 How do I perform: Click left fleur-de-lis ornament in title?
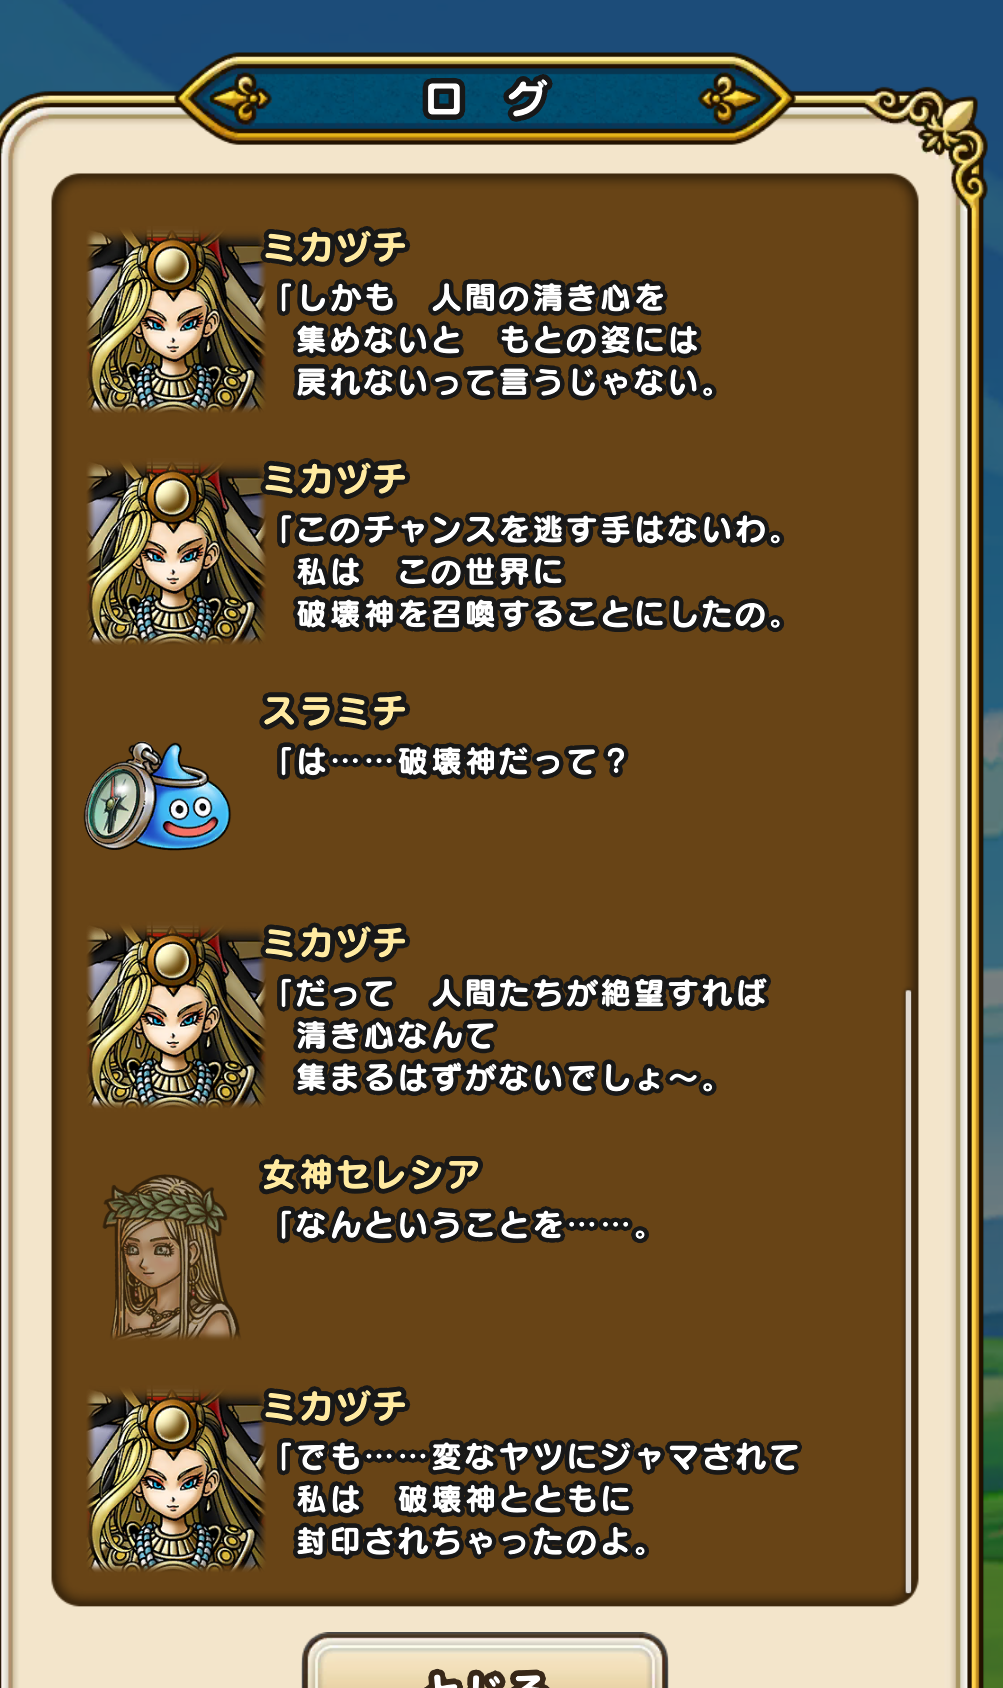pyautogui.click(x=240, y=99)
